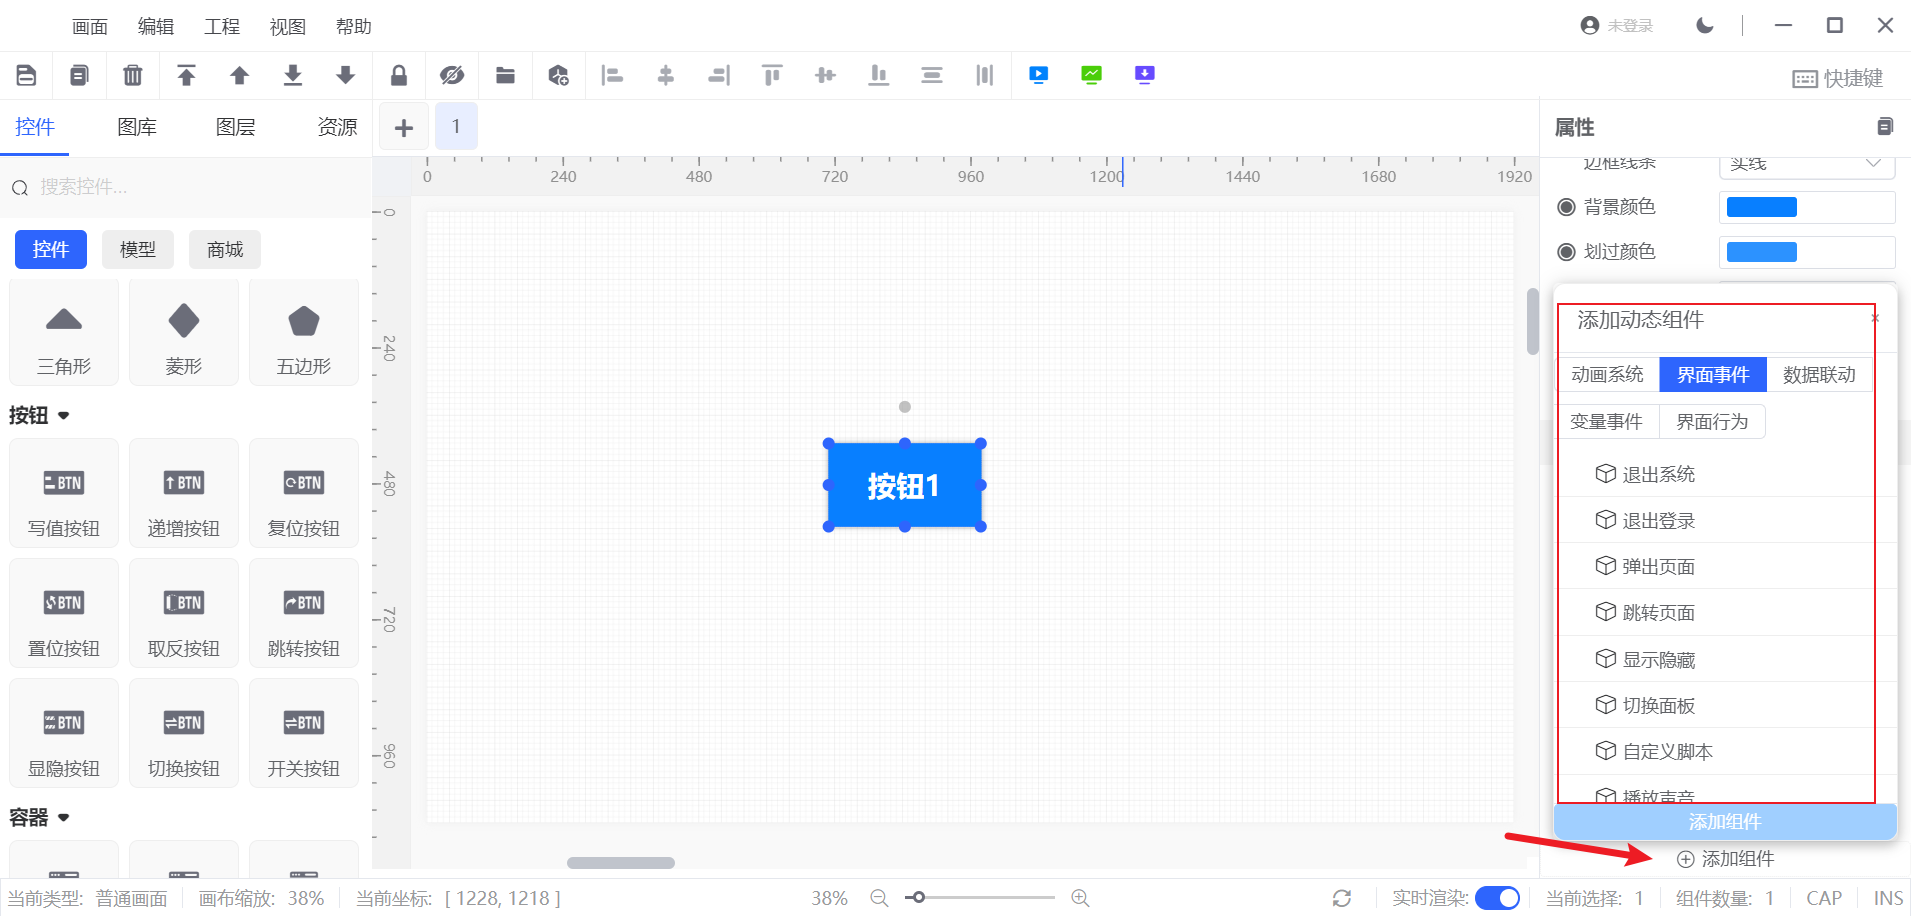This screenshot has width=1911, height=916.
Task: Collapse the 按钮 widget group
Action: coord(64,416)
